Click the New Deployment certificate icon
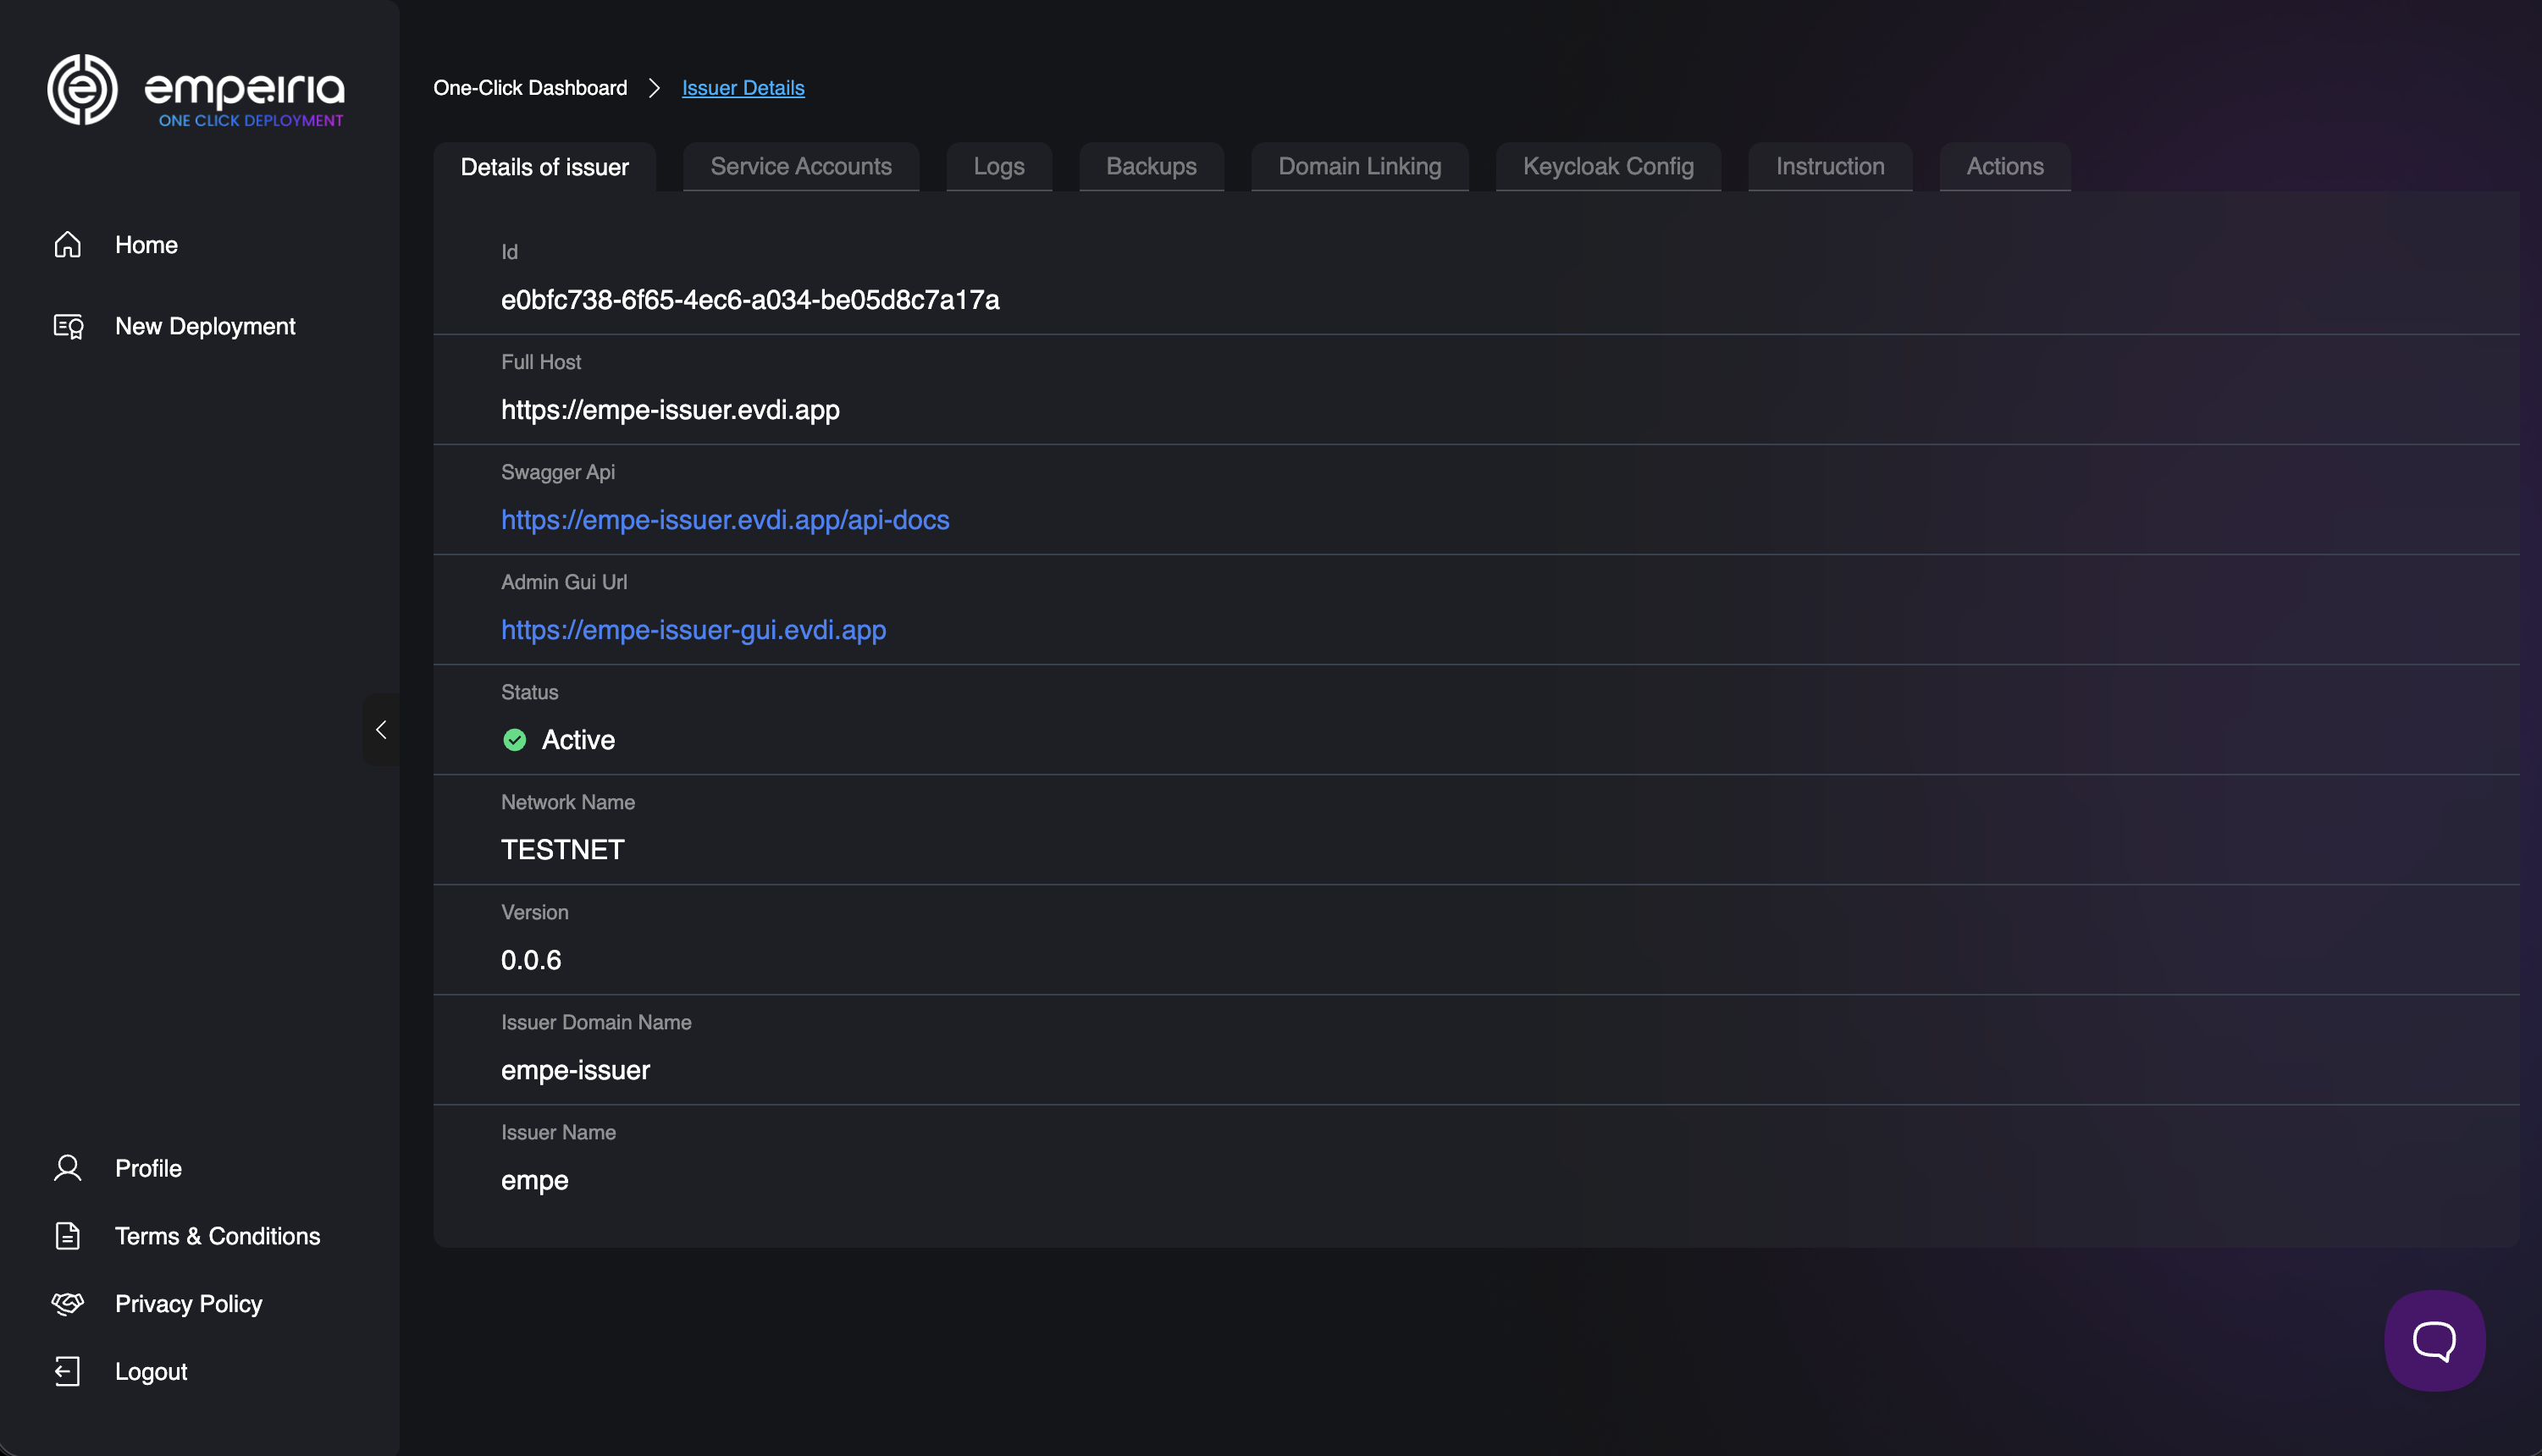Screen dimensions: 2542x1456 [68, 327]
